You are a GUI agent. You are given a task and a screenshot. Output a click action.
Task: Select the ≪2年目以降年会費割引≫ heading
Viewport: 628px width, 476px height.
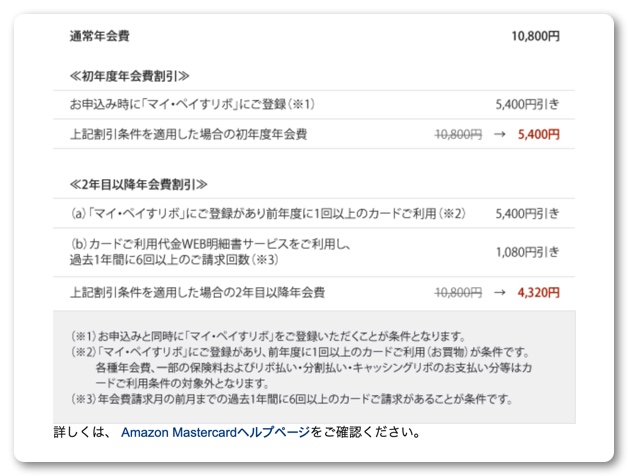pos(138,184)
